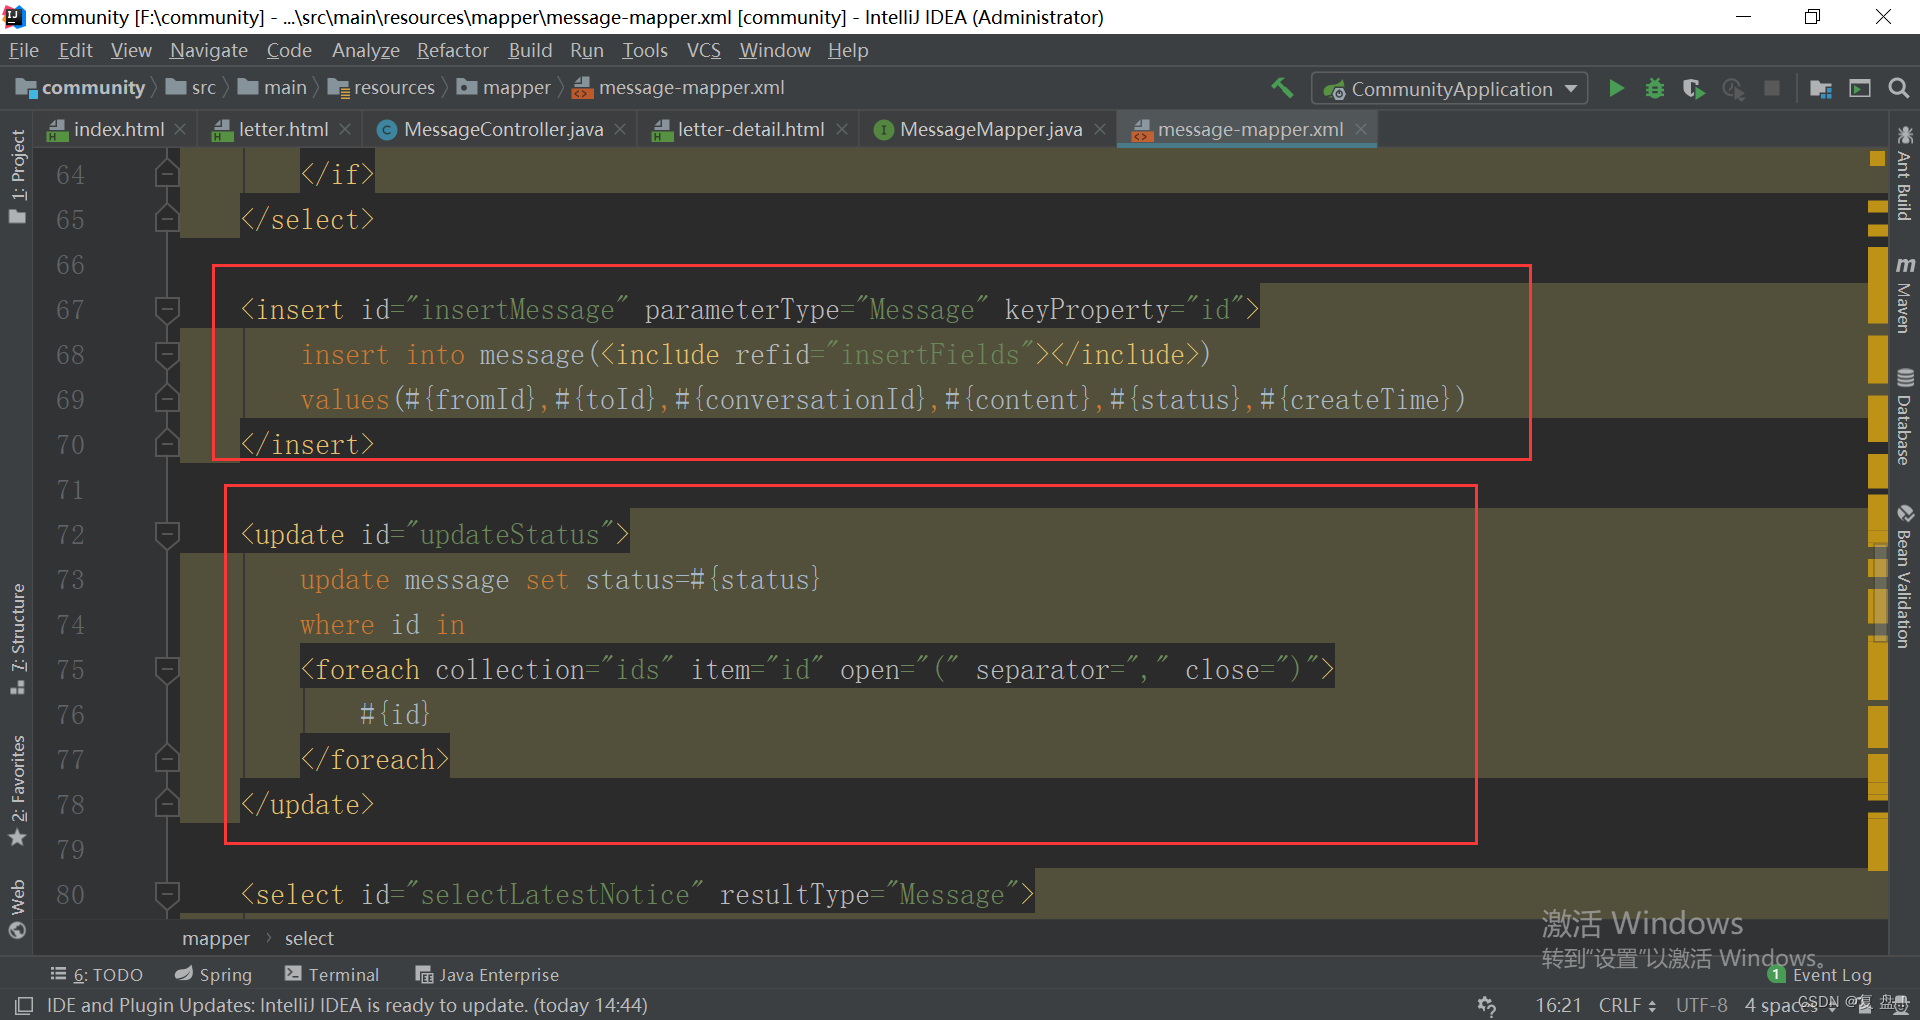The image size is (1920, 1020).
Task: Click resources breadcrumb folder
Action: [382, 88]
